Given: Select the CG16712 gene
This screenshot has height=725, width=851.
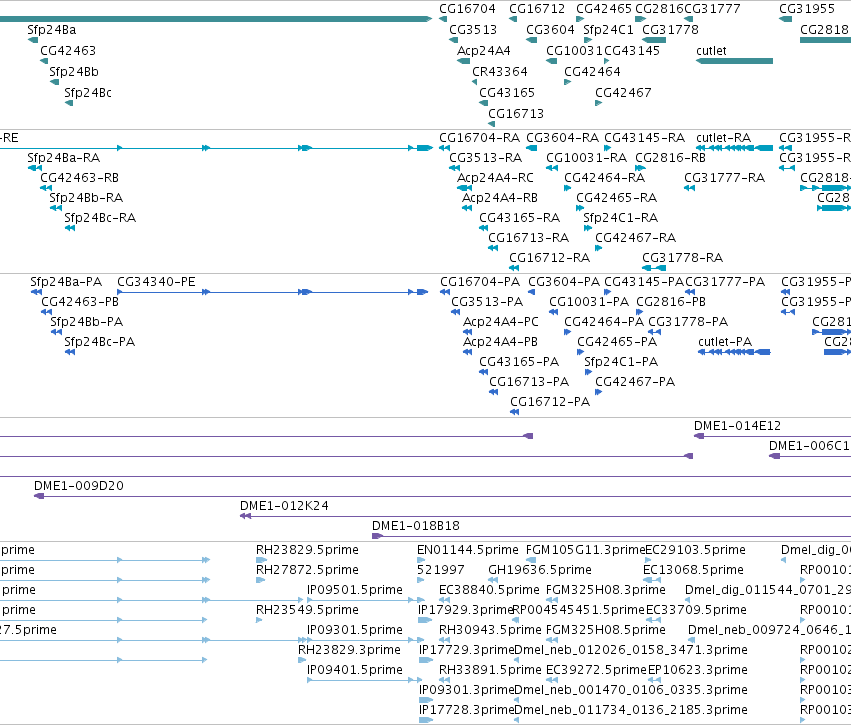Looking at the screenshot, I should pos(537,9).
